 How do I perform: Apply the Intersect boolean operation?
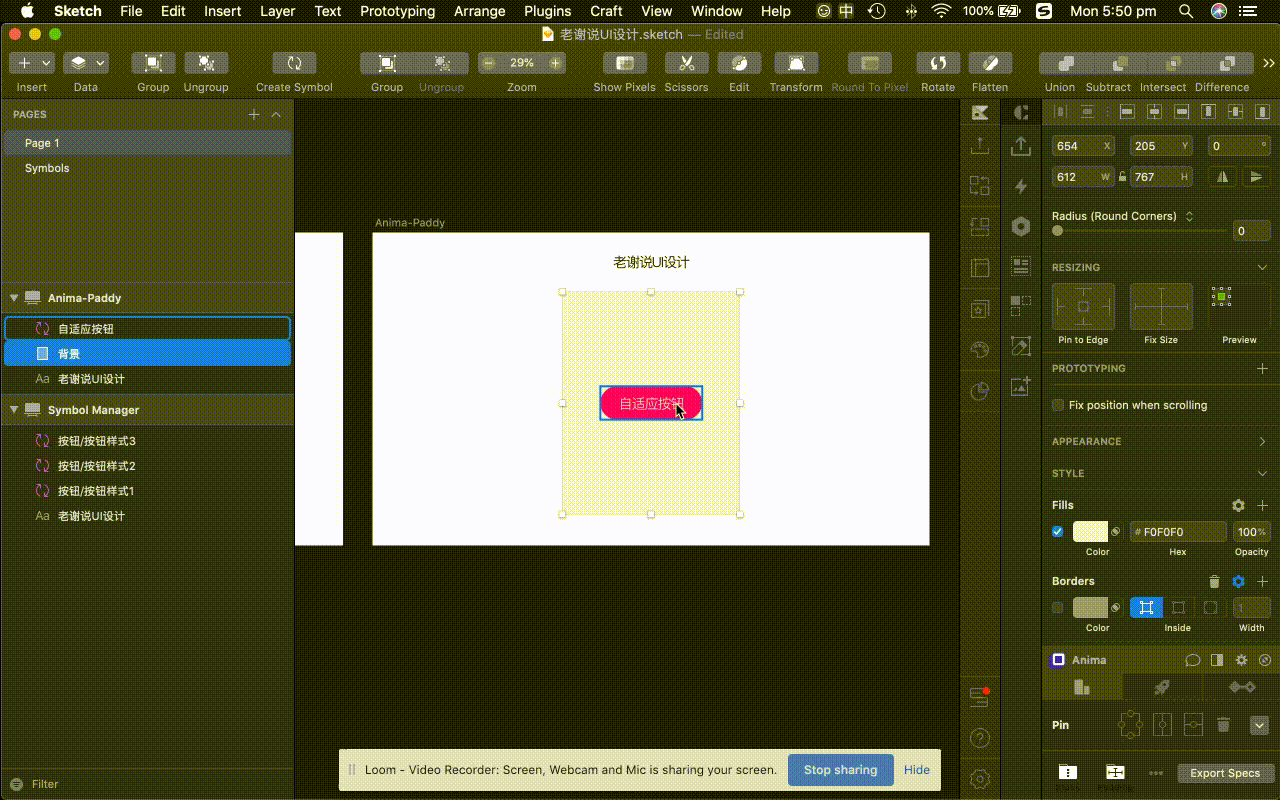pyautogui.click(x=1174, y=63)
